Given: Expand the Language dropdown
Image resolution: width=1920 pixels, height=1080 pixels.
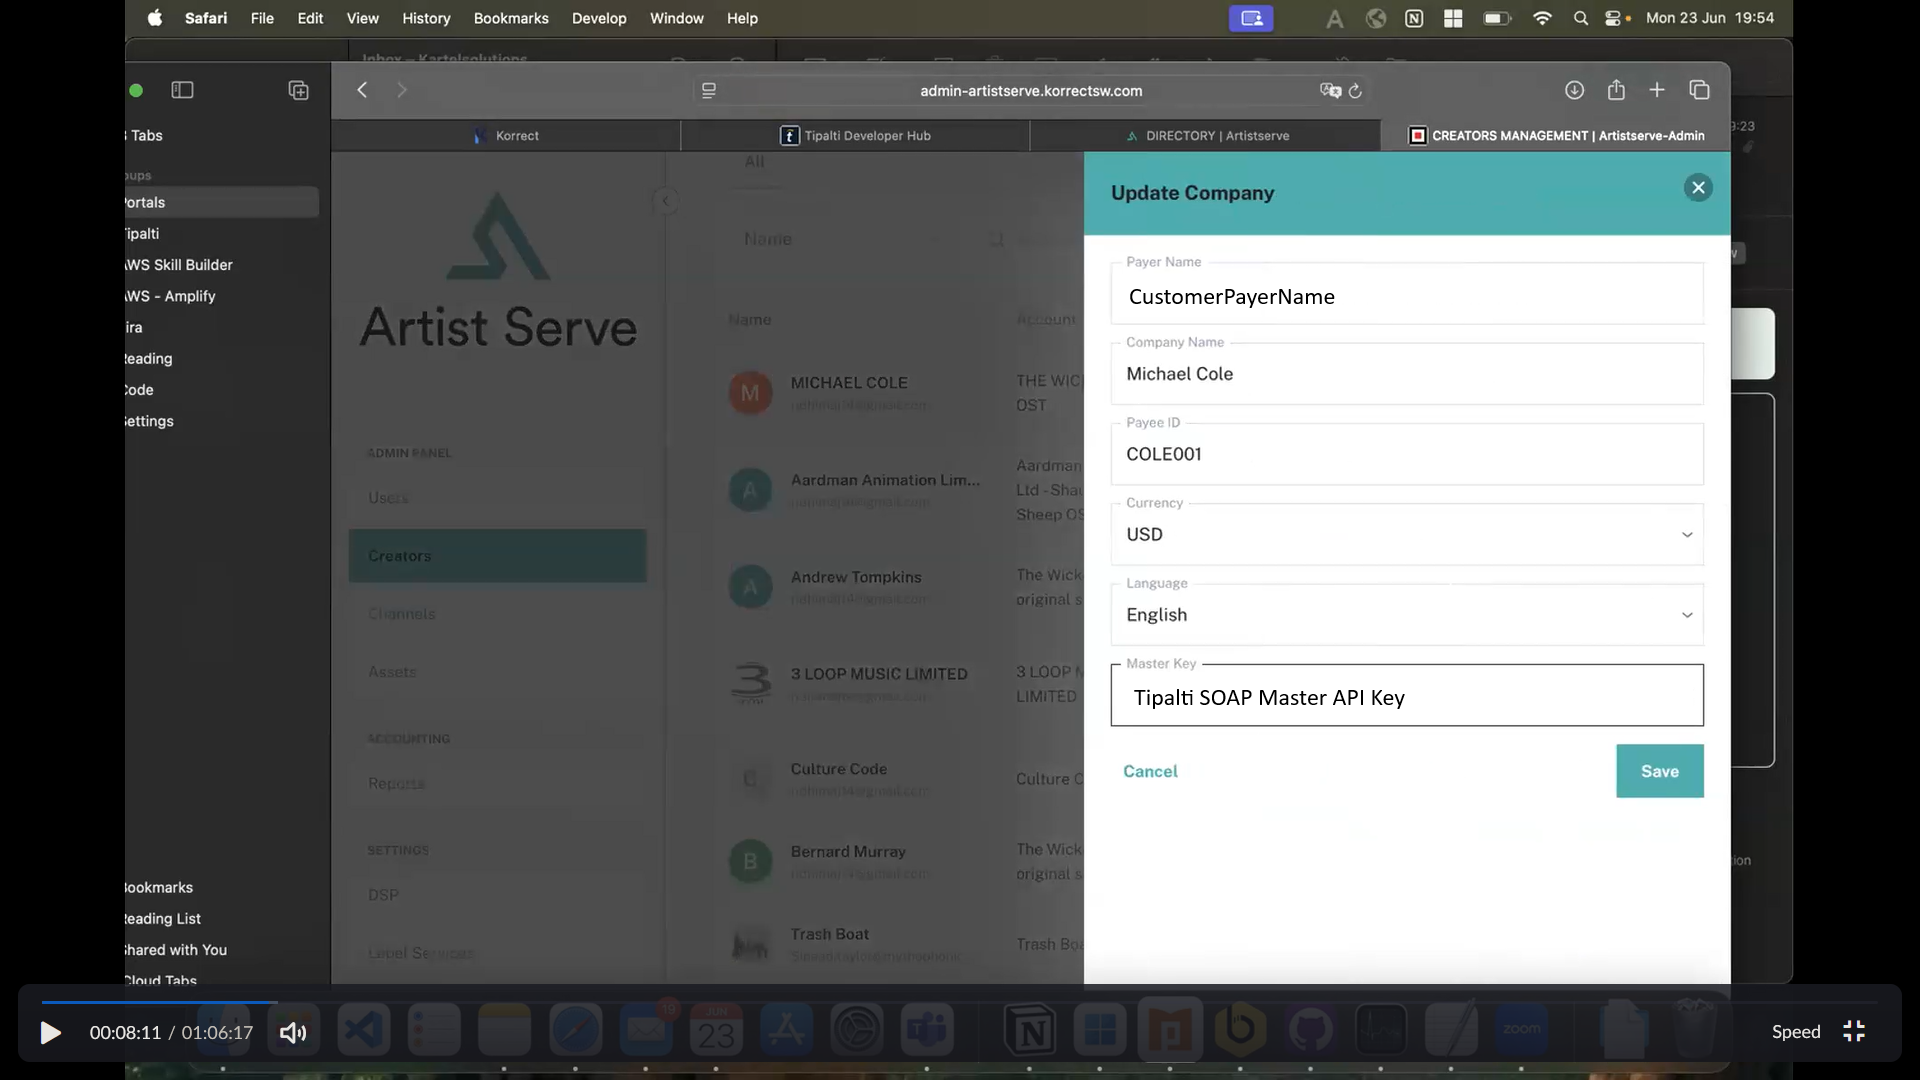Looking at the screenshot, I should click(x=1686, y=615).
